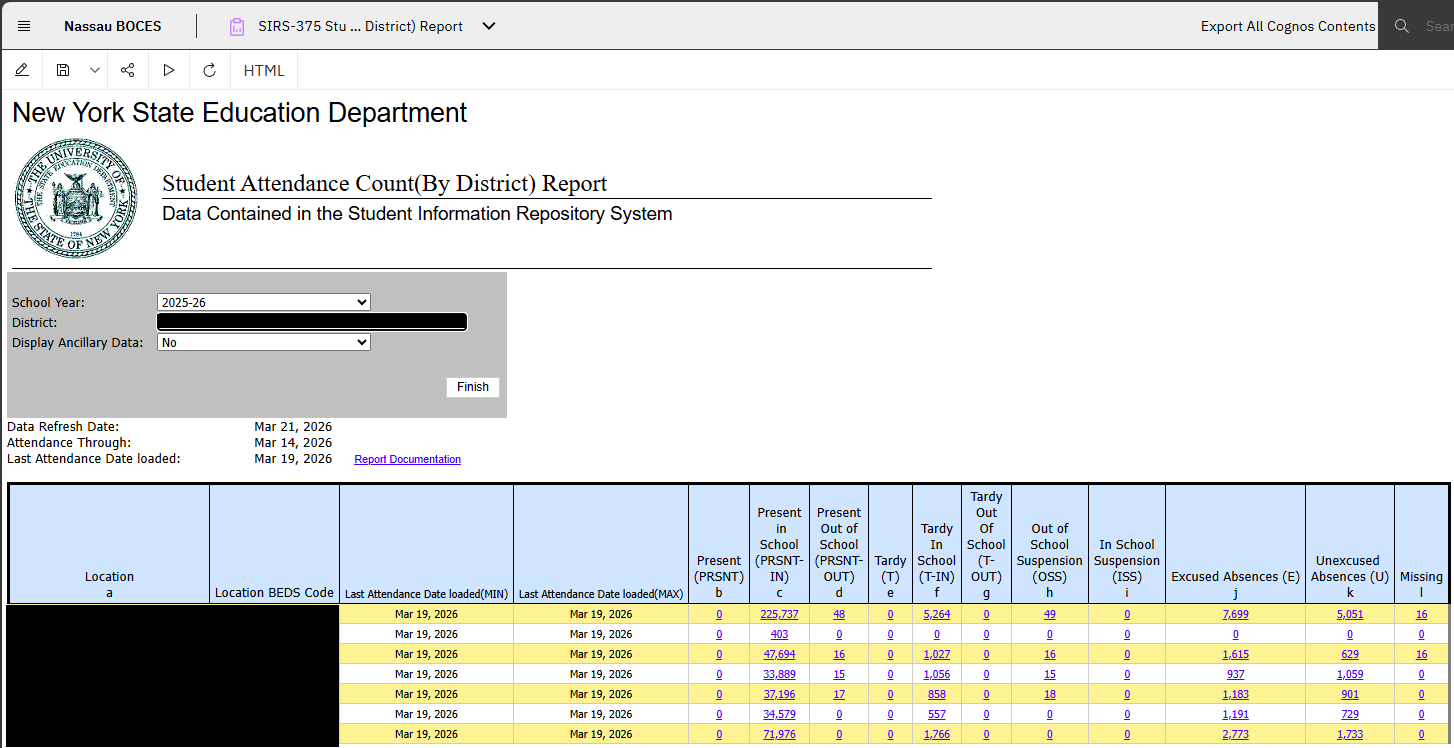Click the 49 Out of School Suspension value

(x=1050, y=614)
